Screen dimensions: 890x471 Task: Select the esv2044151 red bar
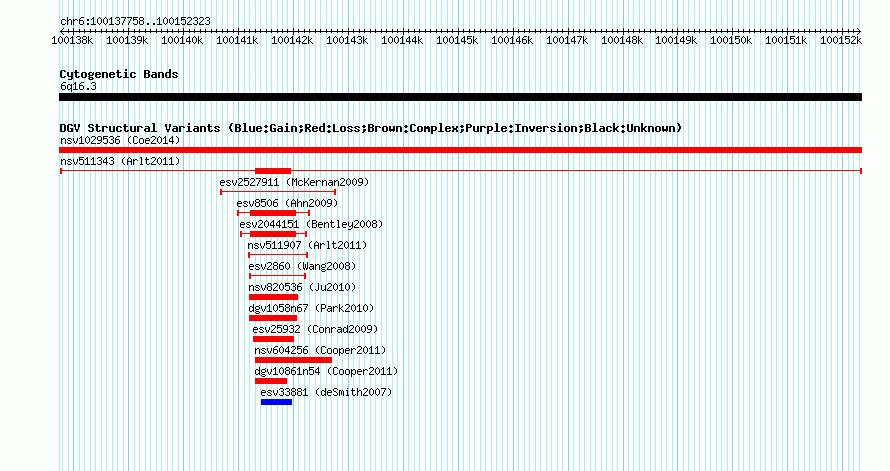pyautogui.click(x=273, y=234)
